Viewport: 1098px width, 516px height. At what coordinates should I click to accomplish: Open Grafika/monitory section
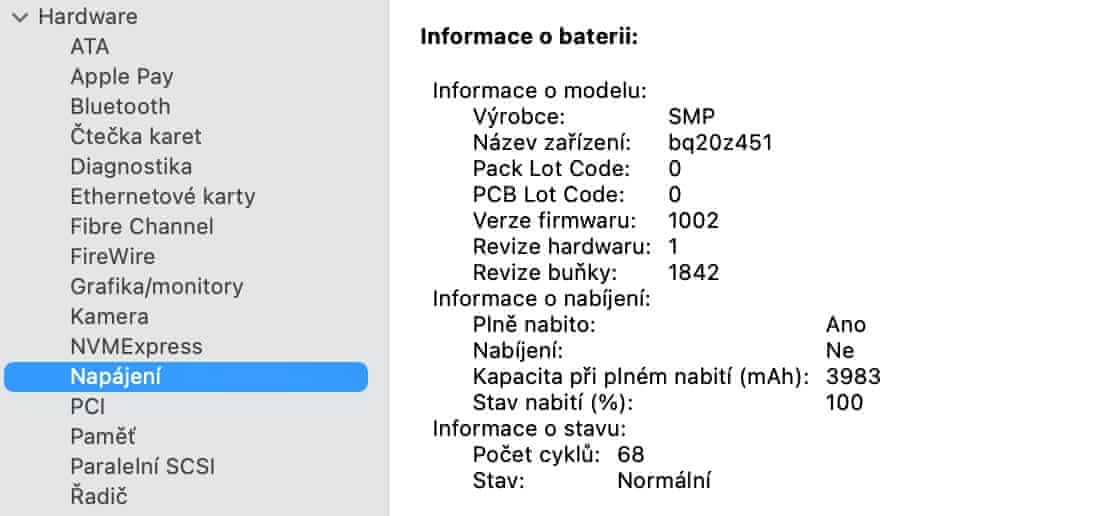pyautogui.click(x=156, y=286)
